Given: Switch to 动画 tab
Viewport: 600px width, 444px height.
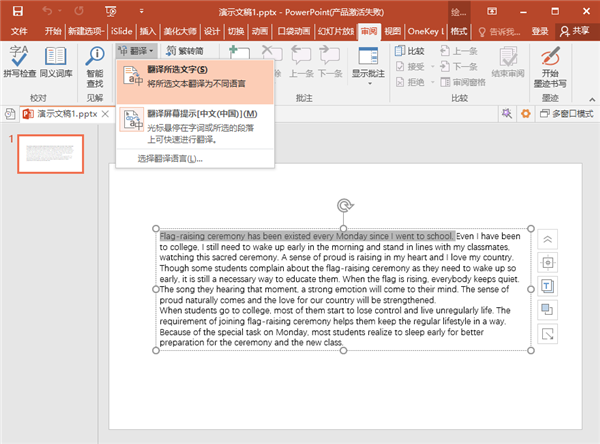Looking at the screenshot, I should click(260, 31).
